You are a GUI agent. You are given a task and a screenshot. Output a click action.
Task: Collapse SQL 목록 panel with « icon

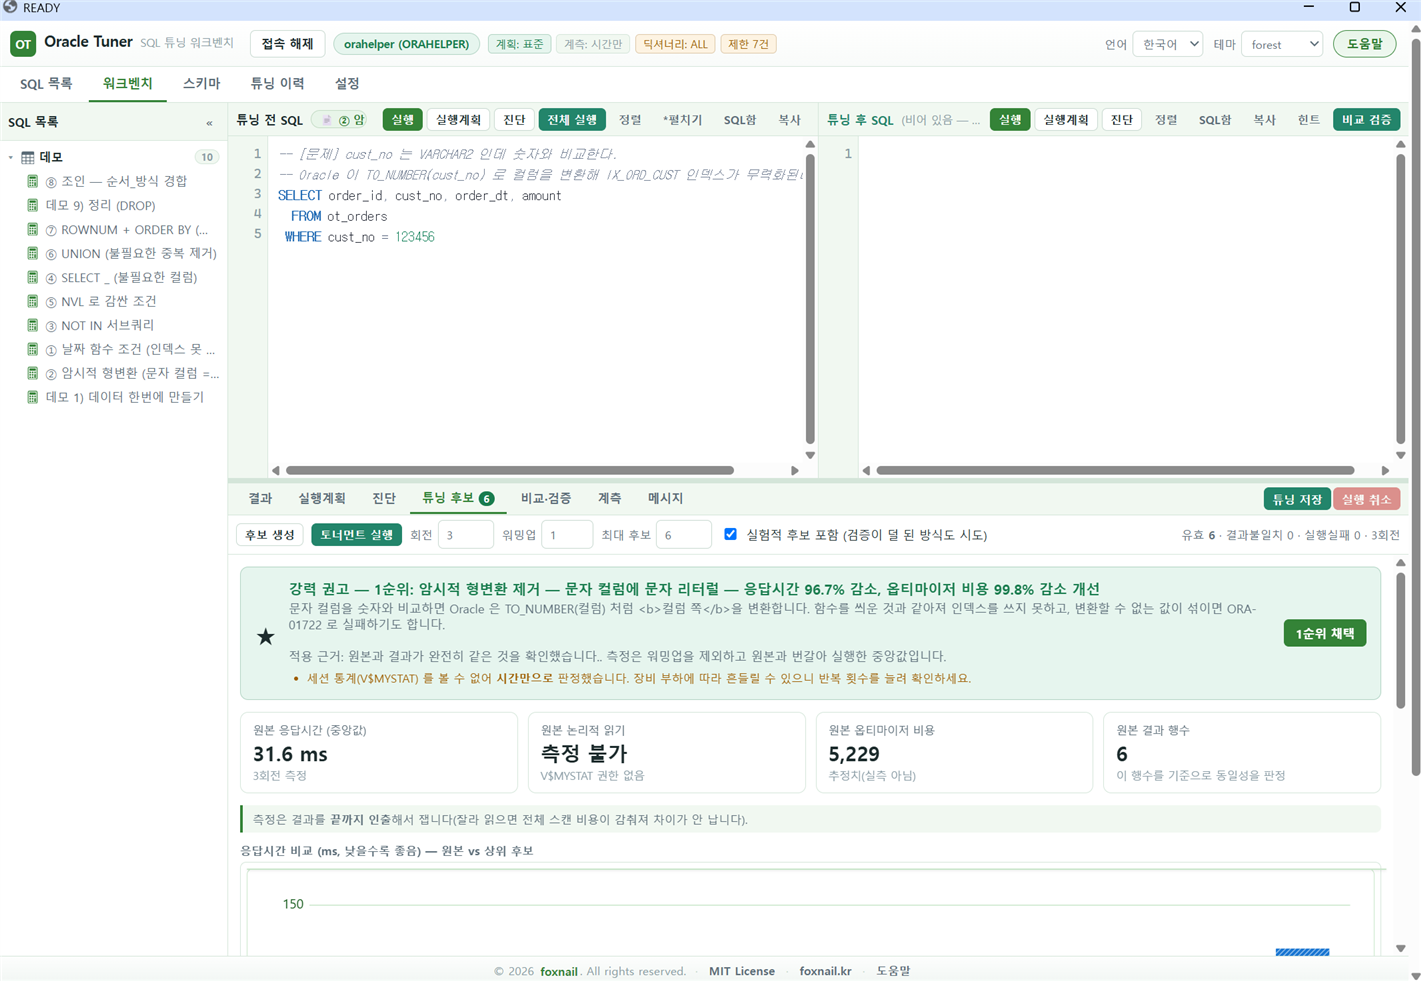[209, 123]
